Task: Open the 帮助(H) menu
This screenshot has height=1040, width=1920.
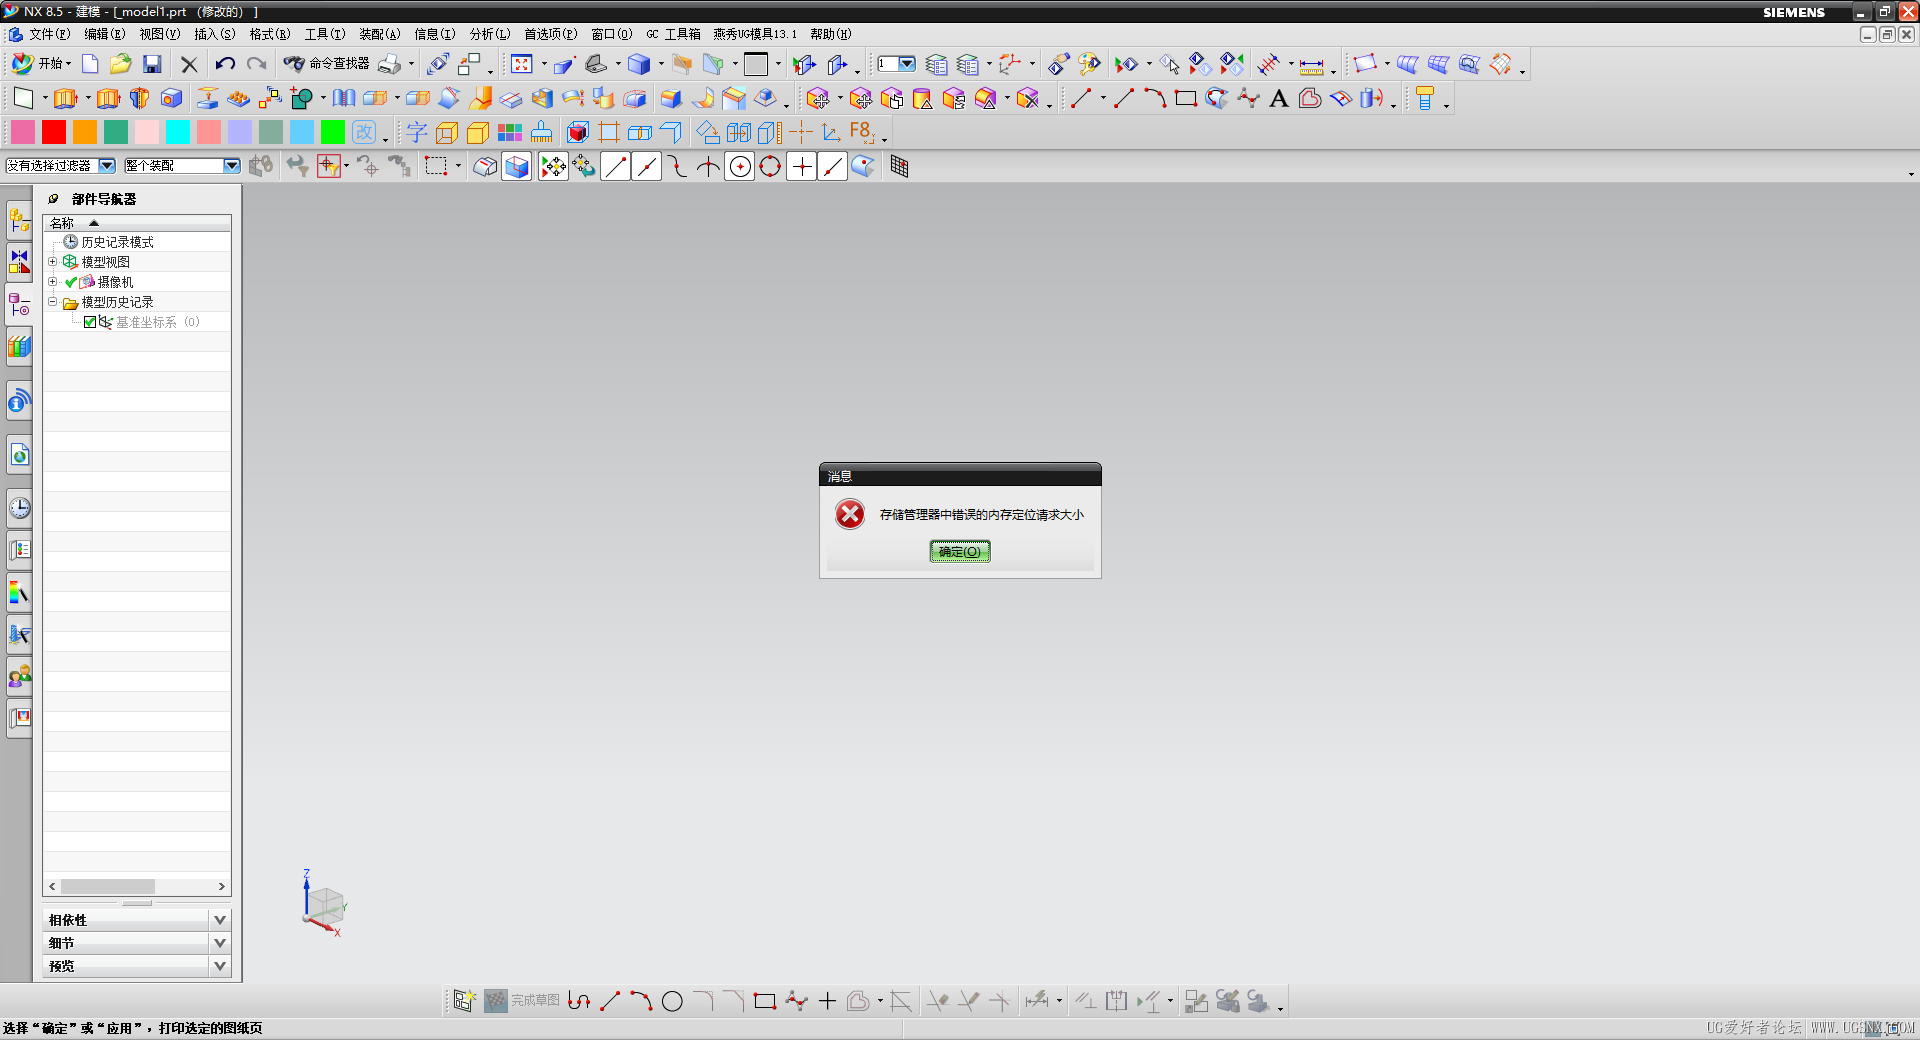Action: pyautogui.click(x=830, y=34)
